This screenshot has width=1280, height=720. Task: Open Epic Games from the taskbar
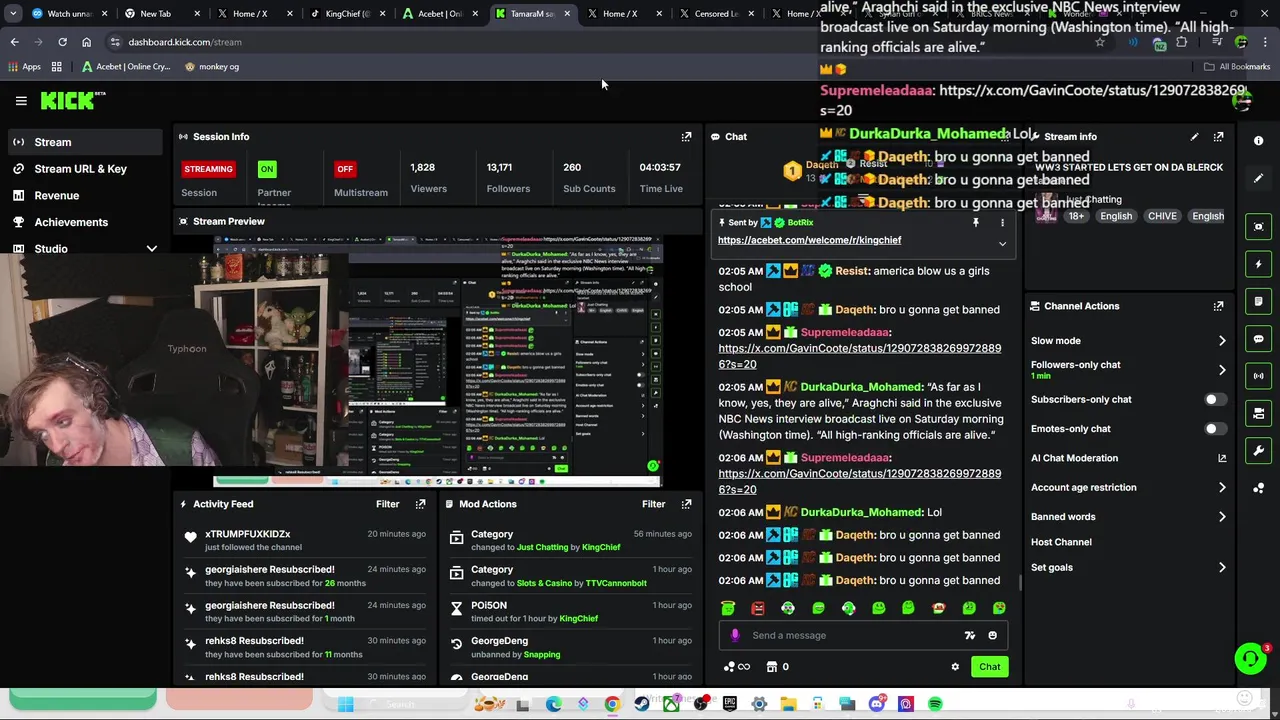click(x=730, y=704)
